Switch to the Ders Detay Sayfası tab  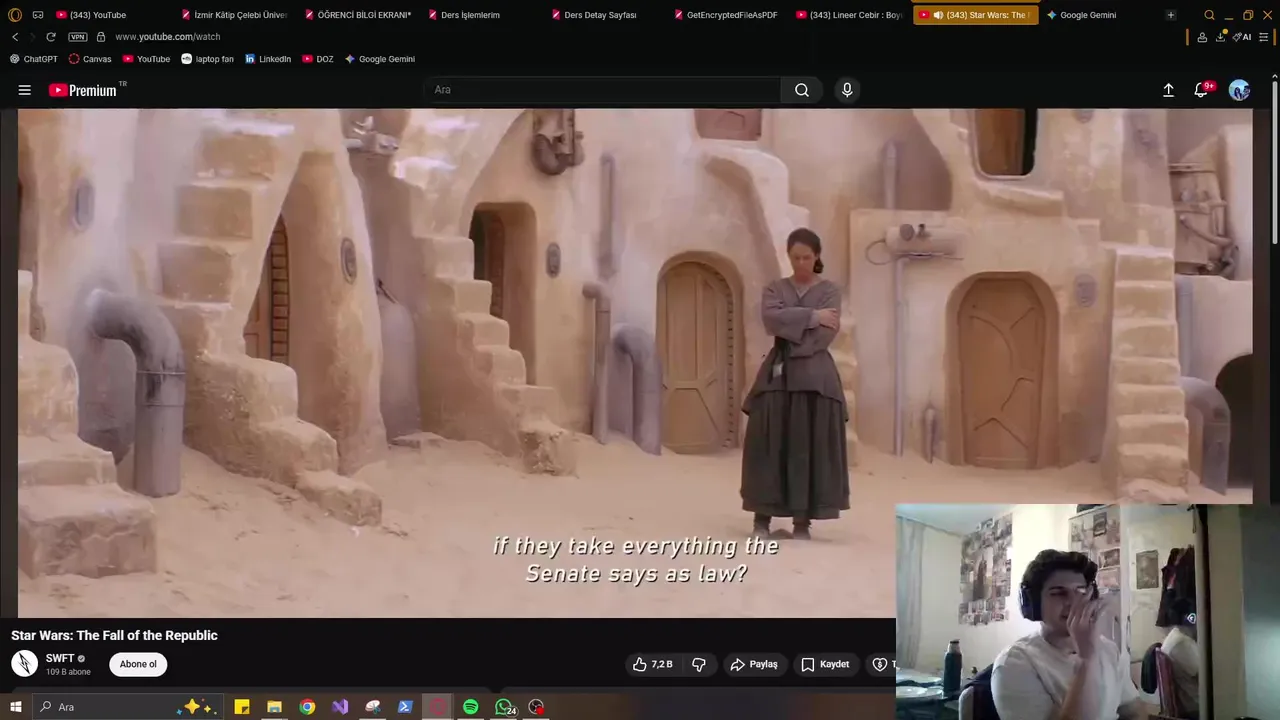(x=604, y=15)
